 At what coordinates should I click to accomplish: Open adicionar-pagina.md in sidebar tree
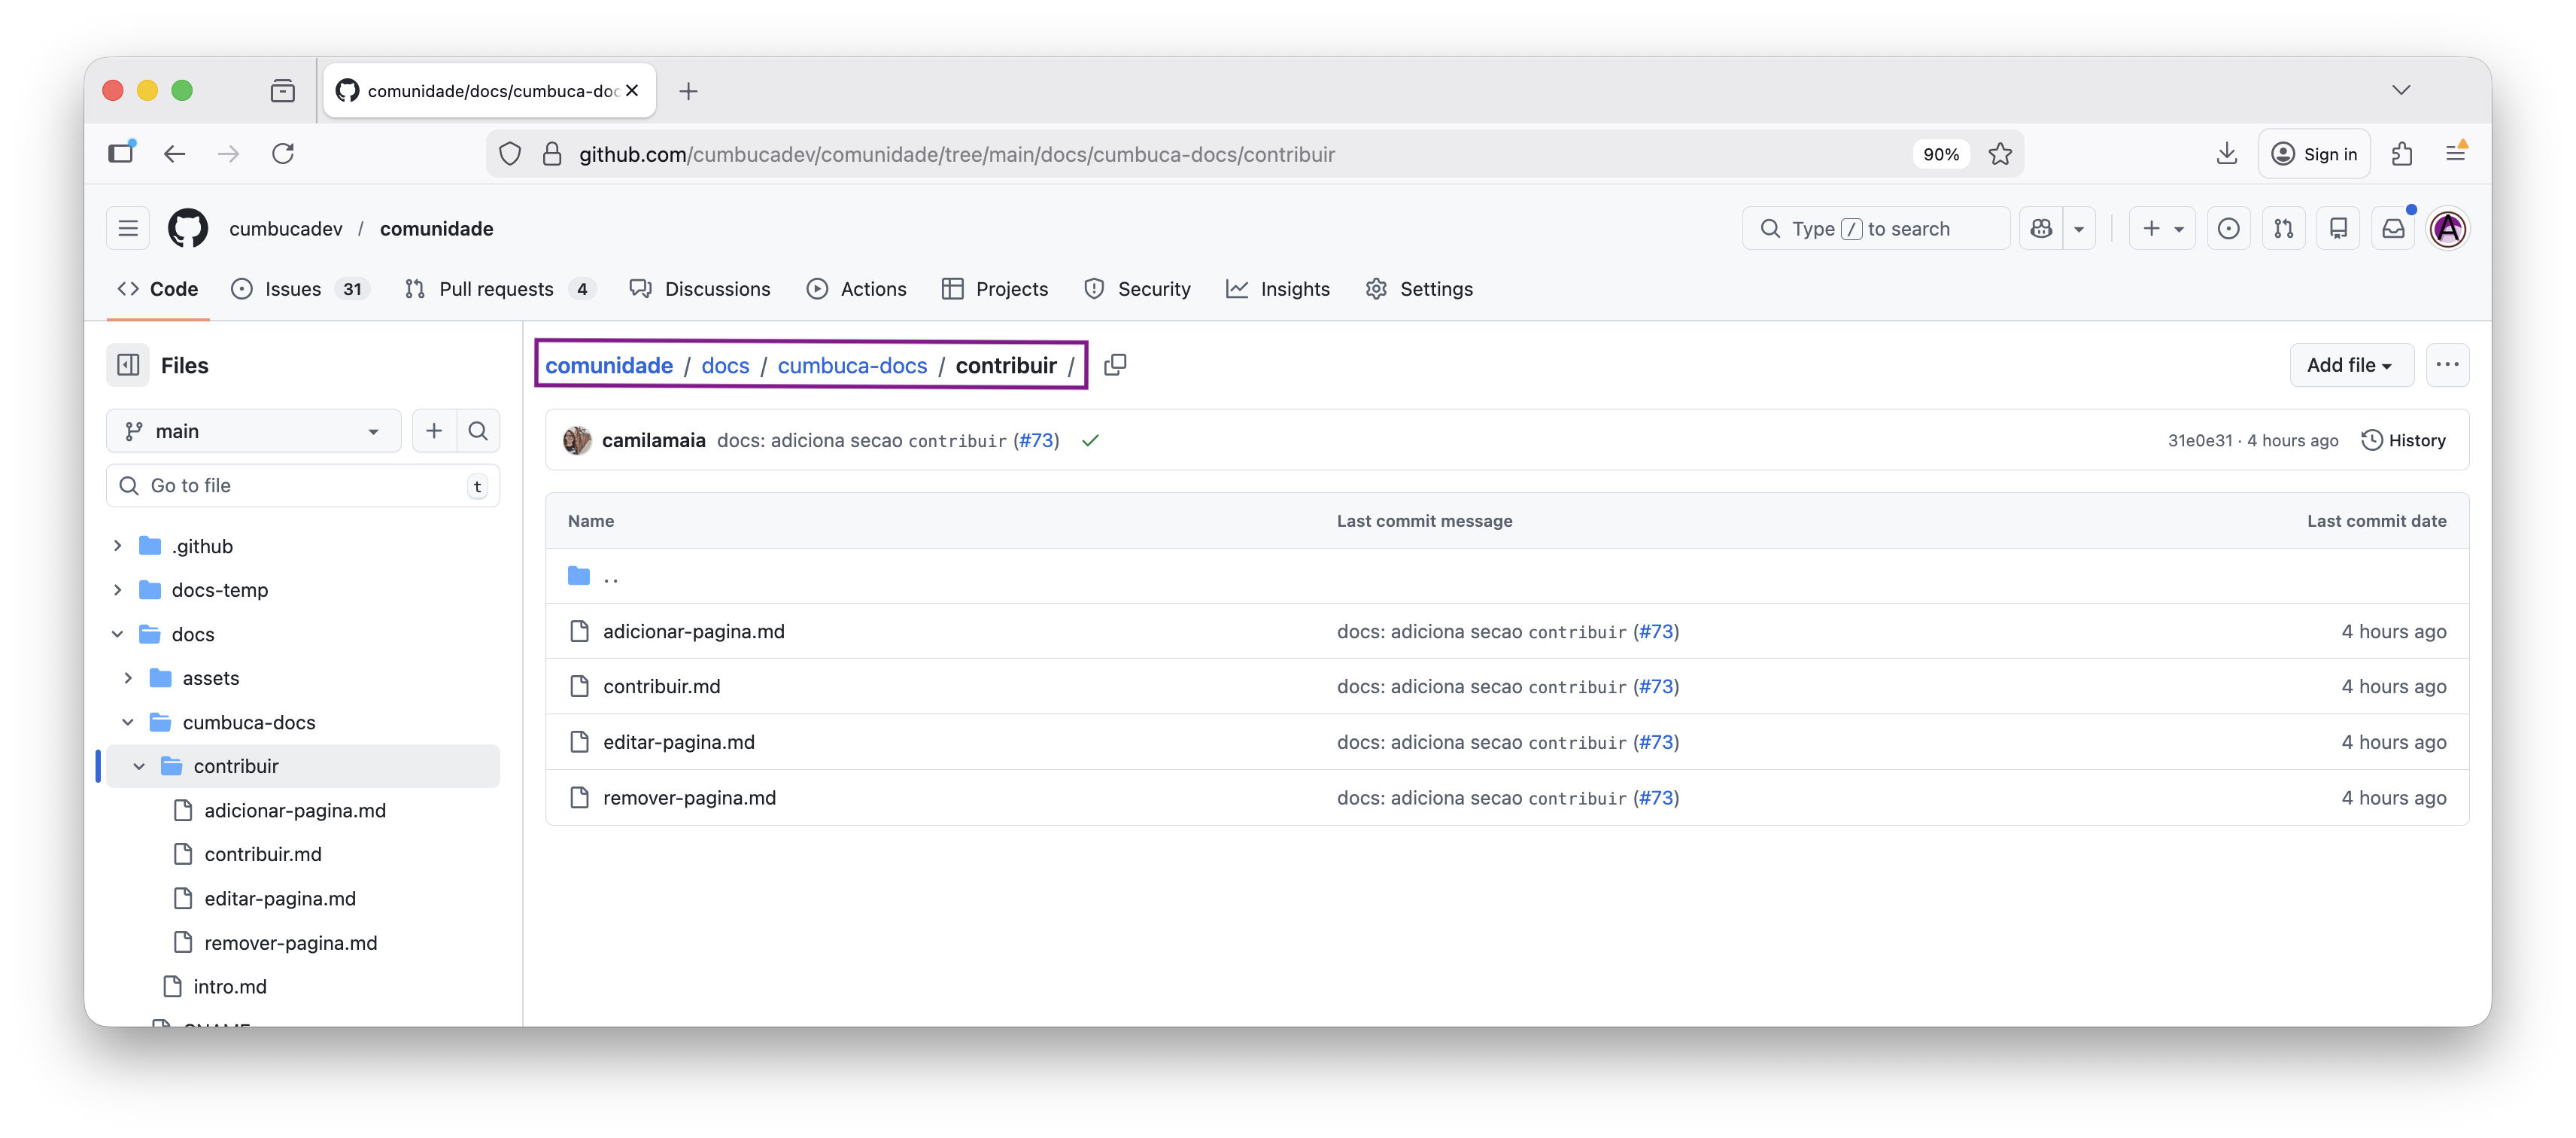[295, 810]
